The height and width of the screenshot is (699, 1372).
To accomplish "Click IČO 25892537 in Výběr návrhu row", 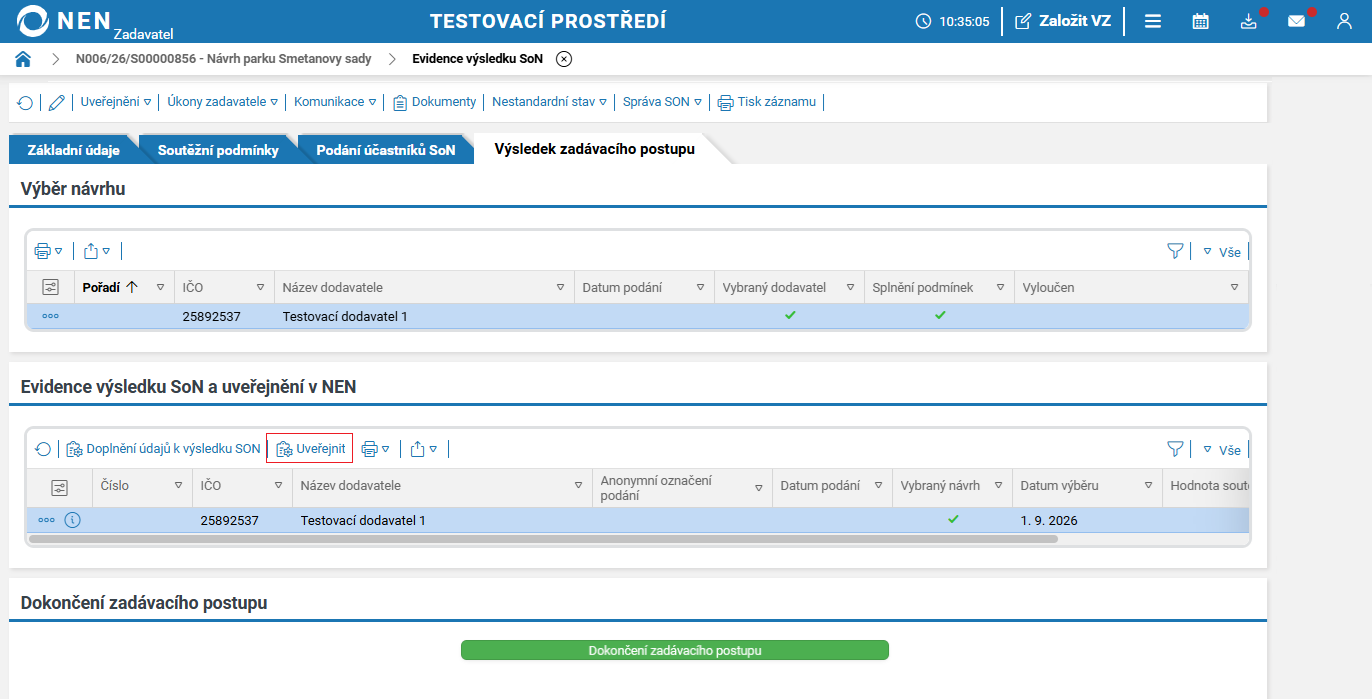I will pos(212,317).
